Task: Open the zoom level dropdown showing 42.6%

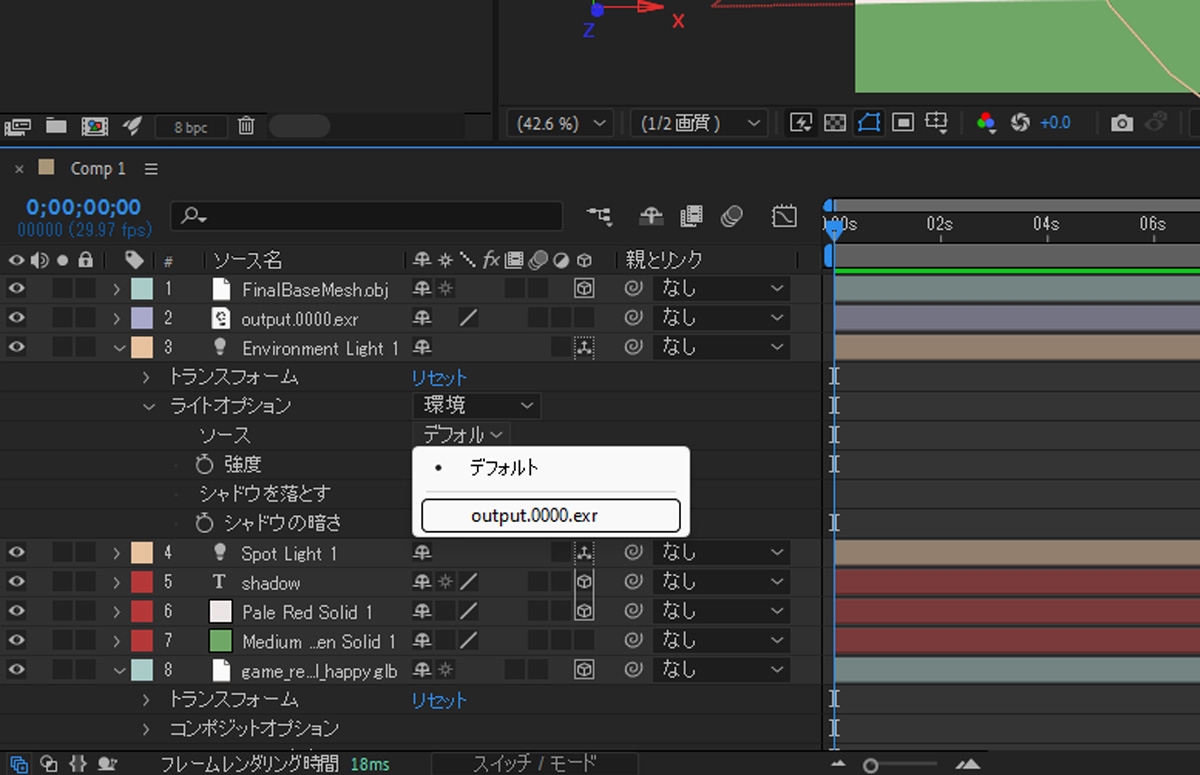Action: 559,122
